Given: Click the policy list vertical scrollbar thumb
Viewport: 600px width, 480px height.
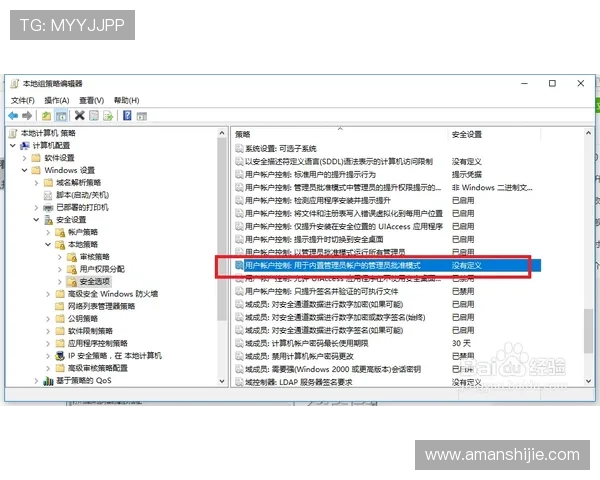Looking at the screenshot, I should [589, 331].
